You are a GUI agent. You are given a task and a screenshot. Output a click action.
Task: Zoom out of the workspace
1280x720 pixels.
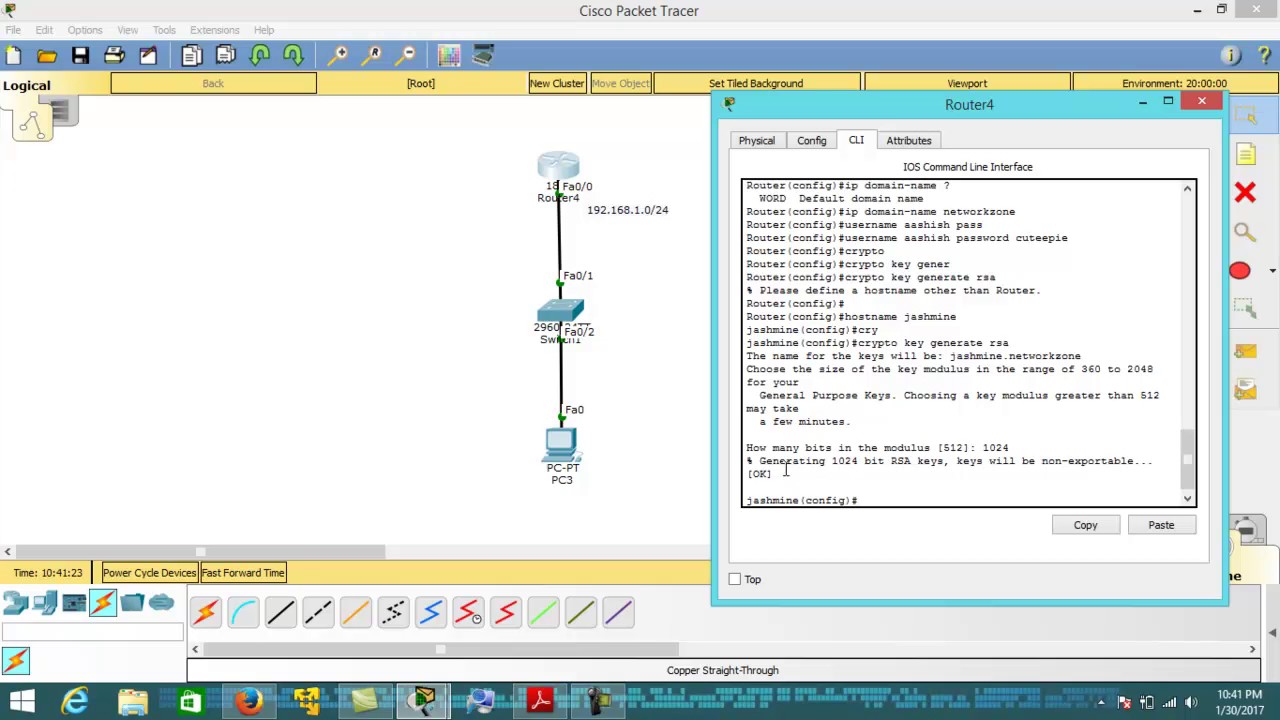(407, 55)
